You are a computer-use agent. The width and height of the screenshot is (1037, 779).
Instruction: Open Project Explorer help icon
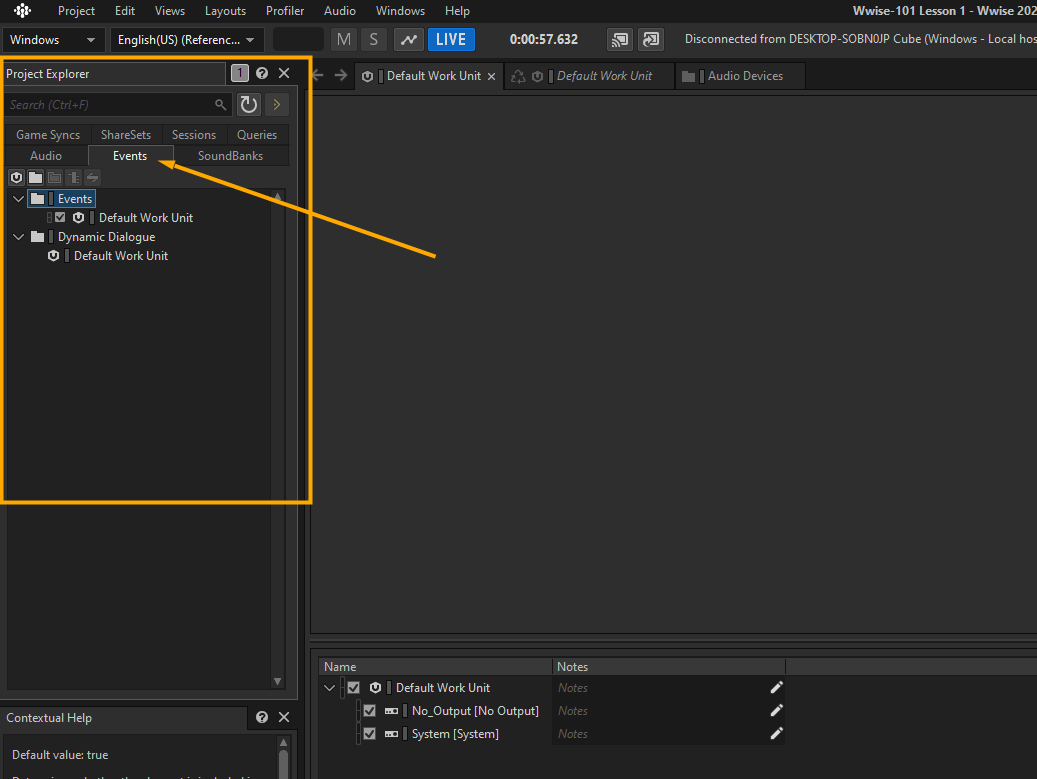click(262, 73)
